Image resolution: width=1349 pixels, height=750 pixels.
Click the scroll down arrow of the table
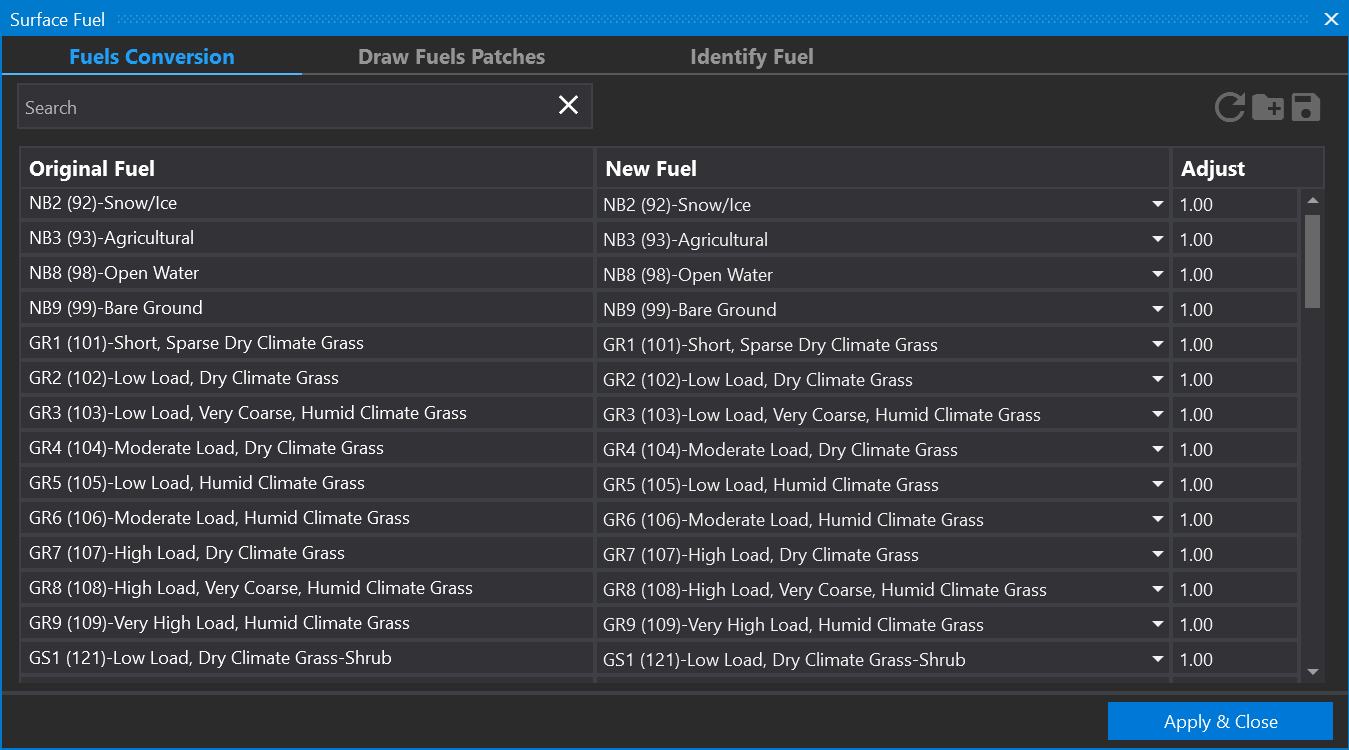(1313, 672)
